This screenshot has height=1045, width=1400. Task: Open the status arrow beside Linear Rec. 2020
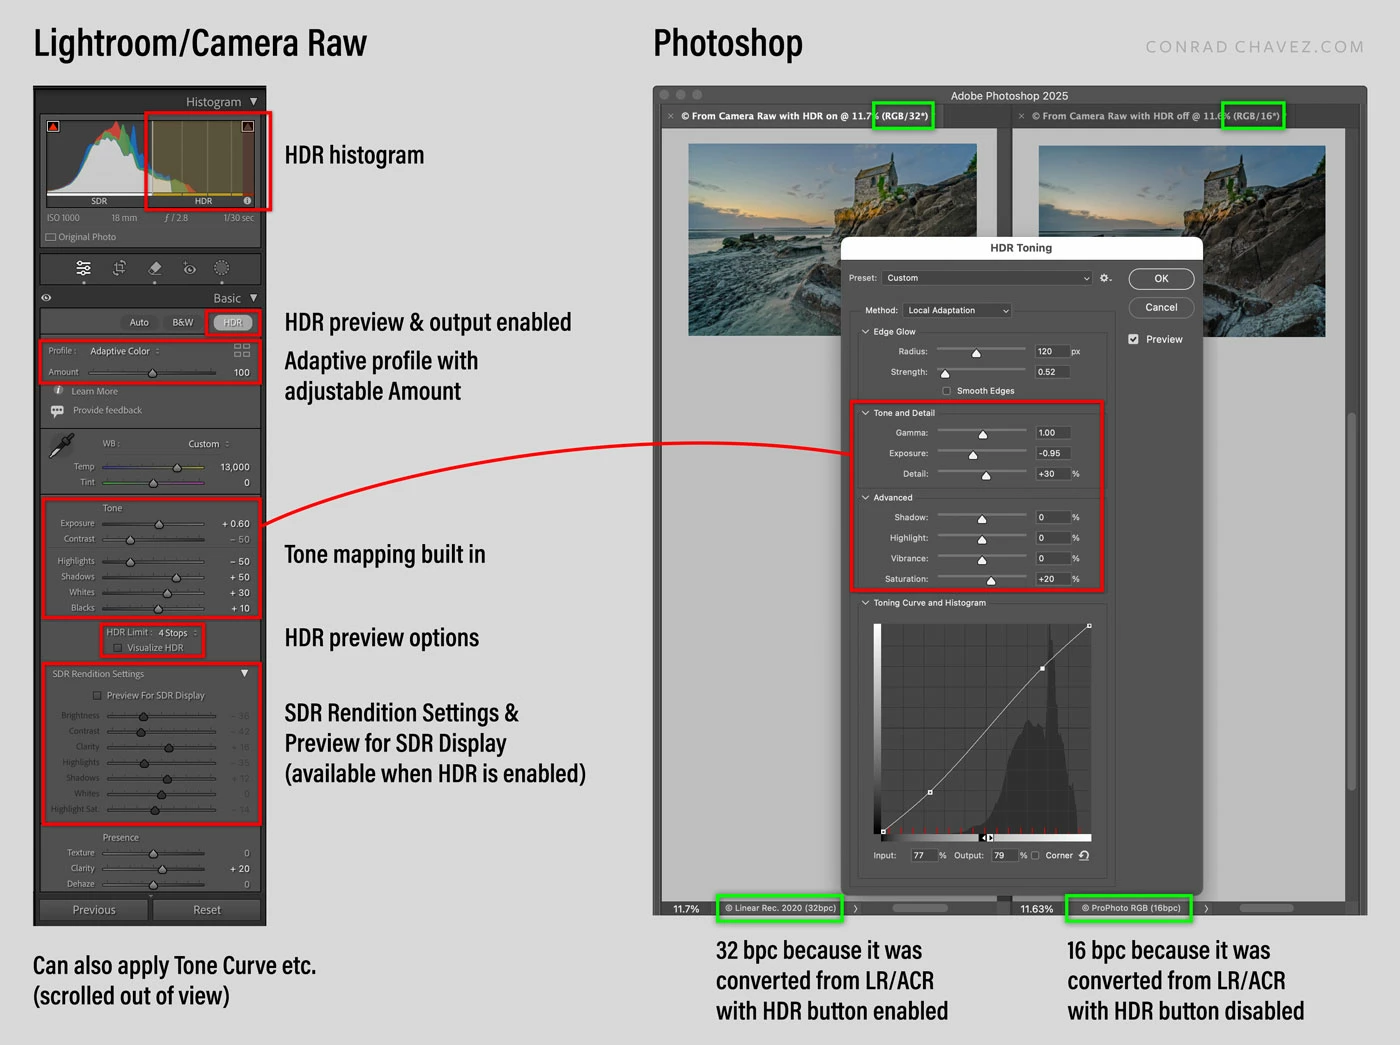(856, 909)
